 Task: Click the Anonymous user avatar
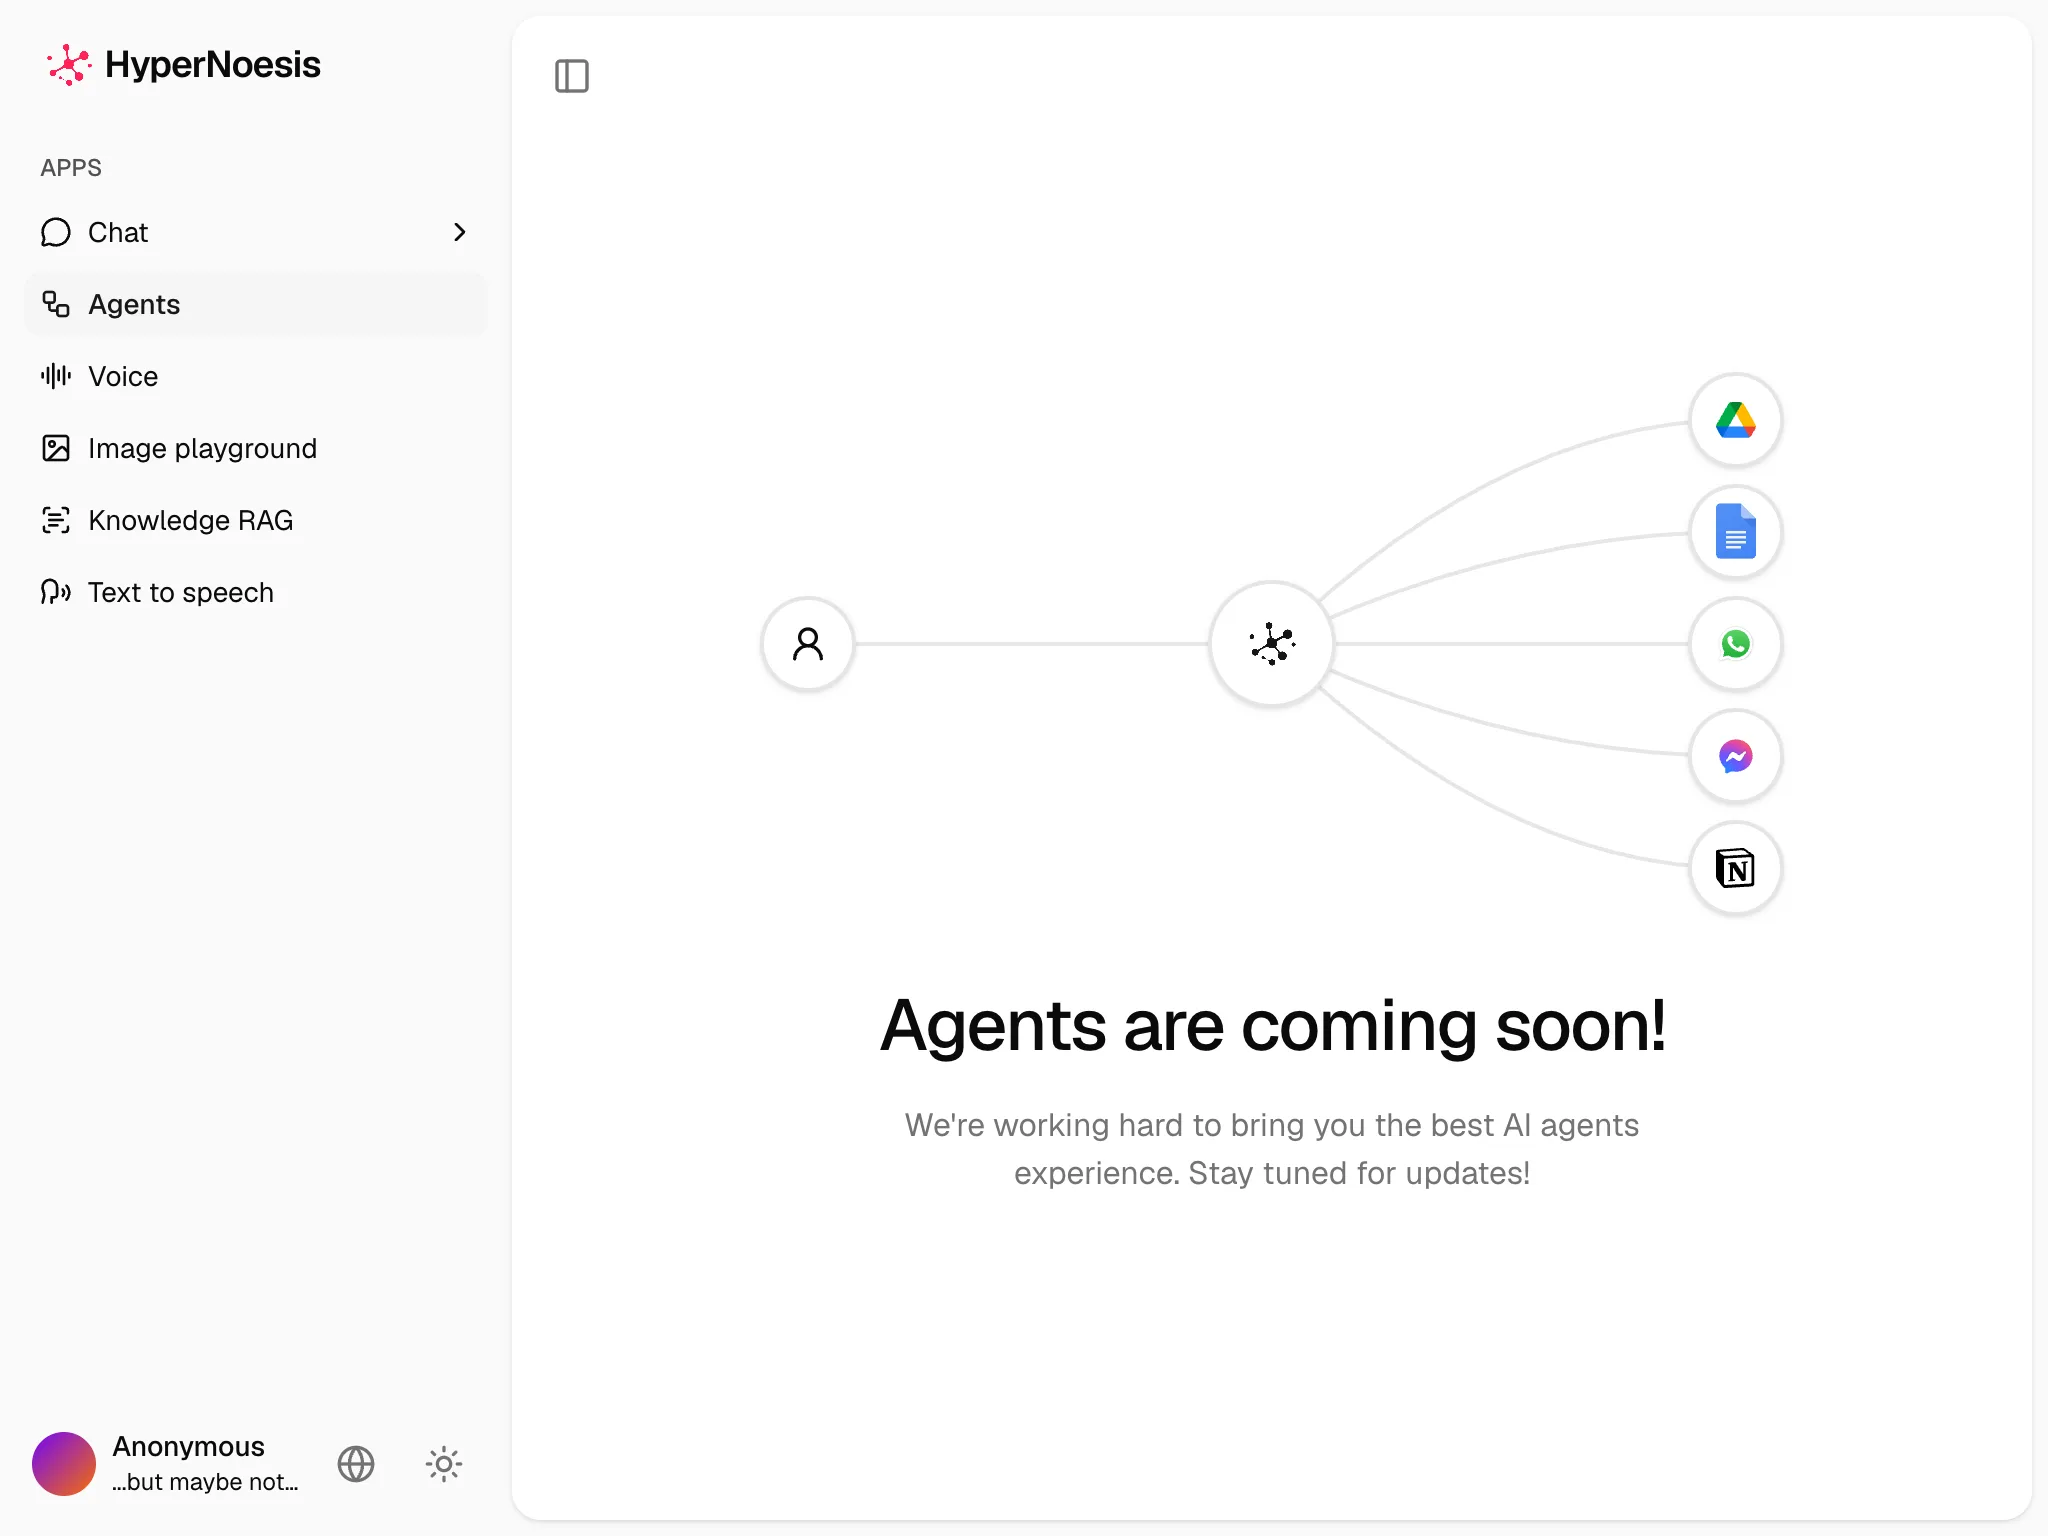[64, 1464]
